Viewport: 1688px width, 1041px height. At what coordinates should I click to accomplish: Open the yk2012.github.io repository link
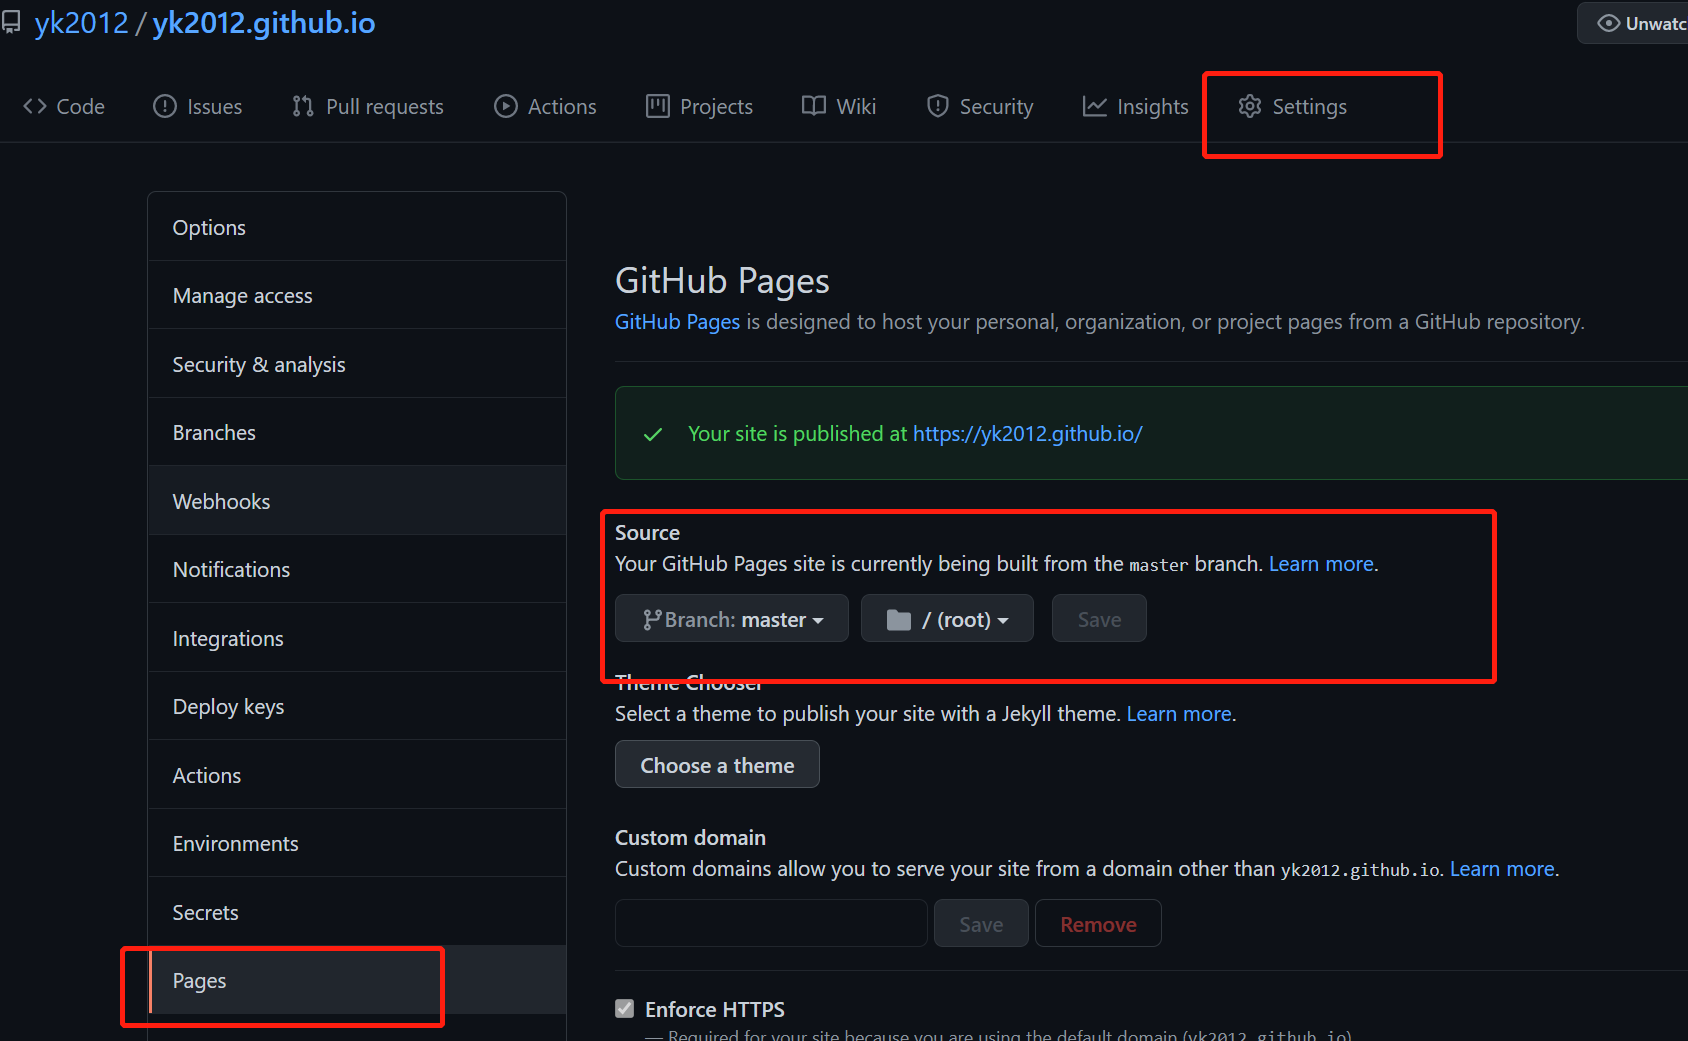[x=264, y=23]
